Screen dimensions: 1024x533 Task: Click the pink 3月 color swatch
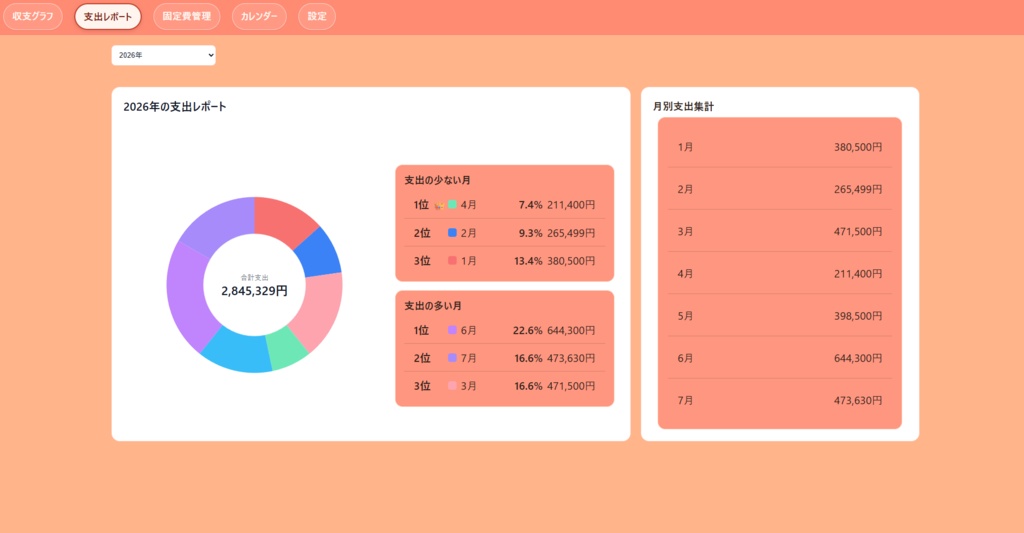(452, 386)
